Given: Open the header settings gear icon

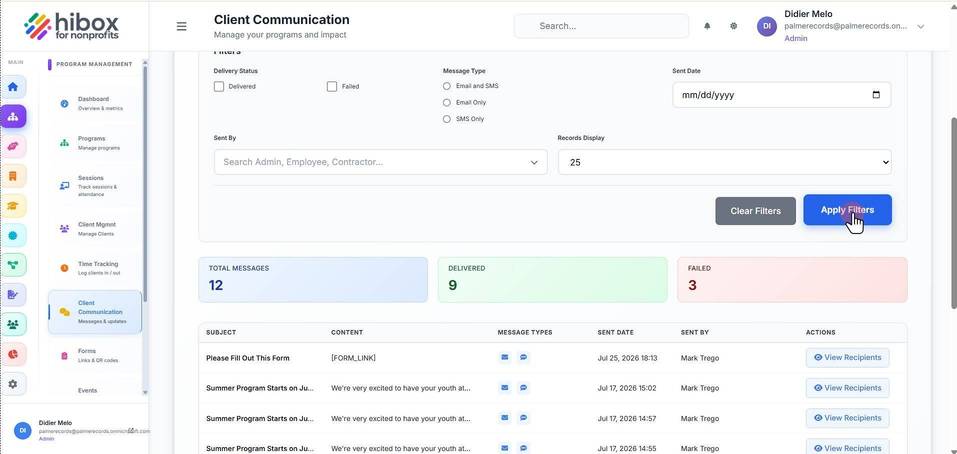Looking at the screenshot, I should coord(734,26).
